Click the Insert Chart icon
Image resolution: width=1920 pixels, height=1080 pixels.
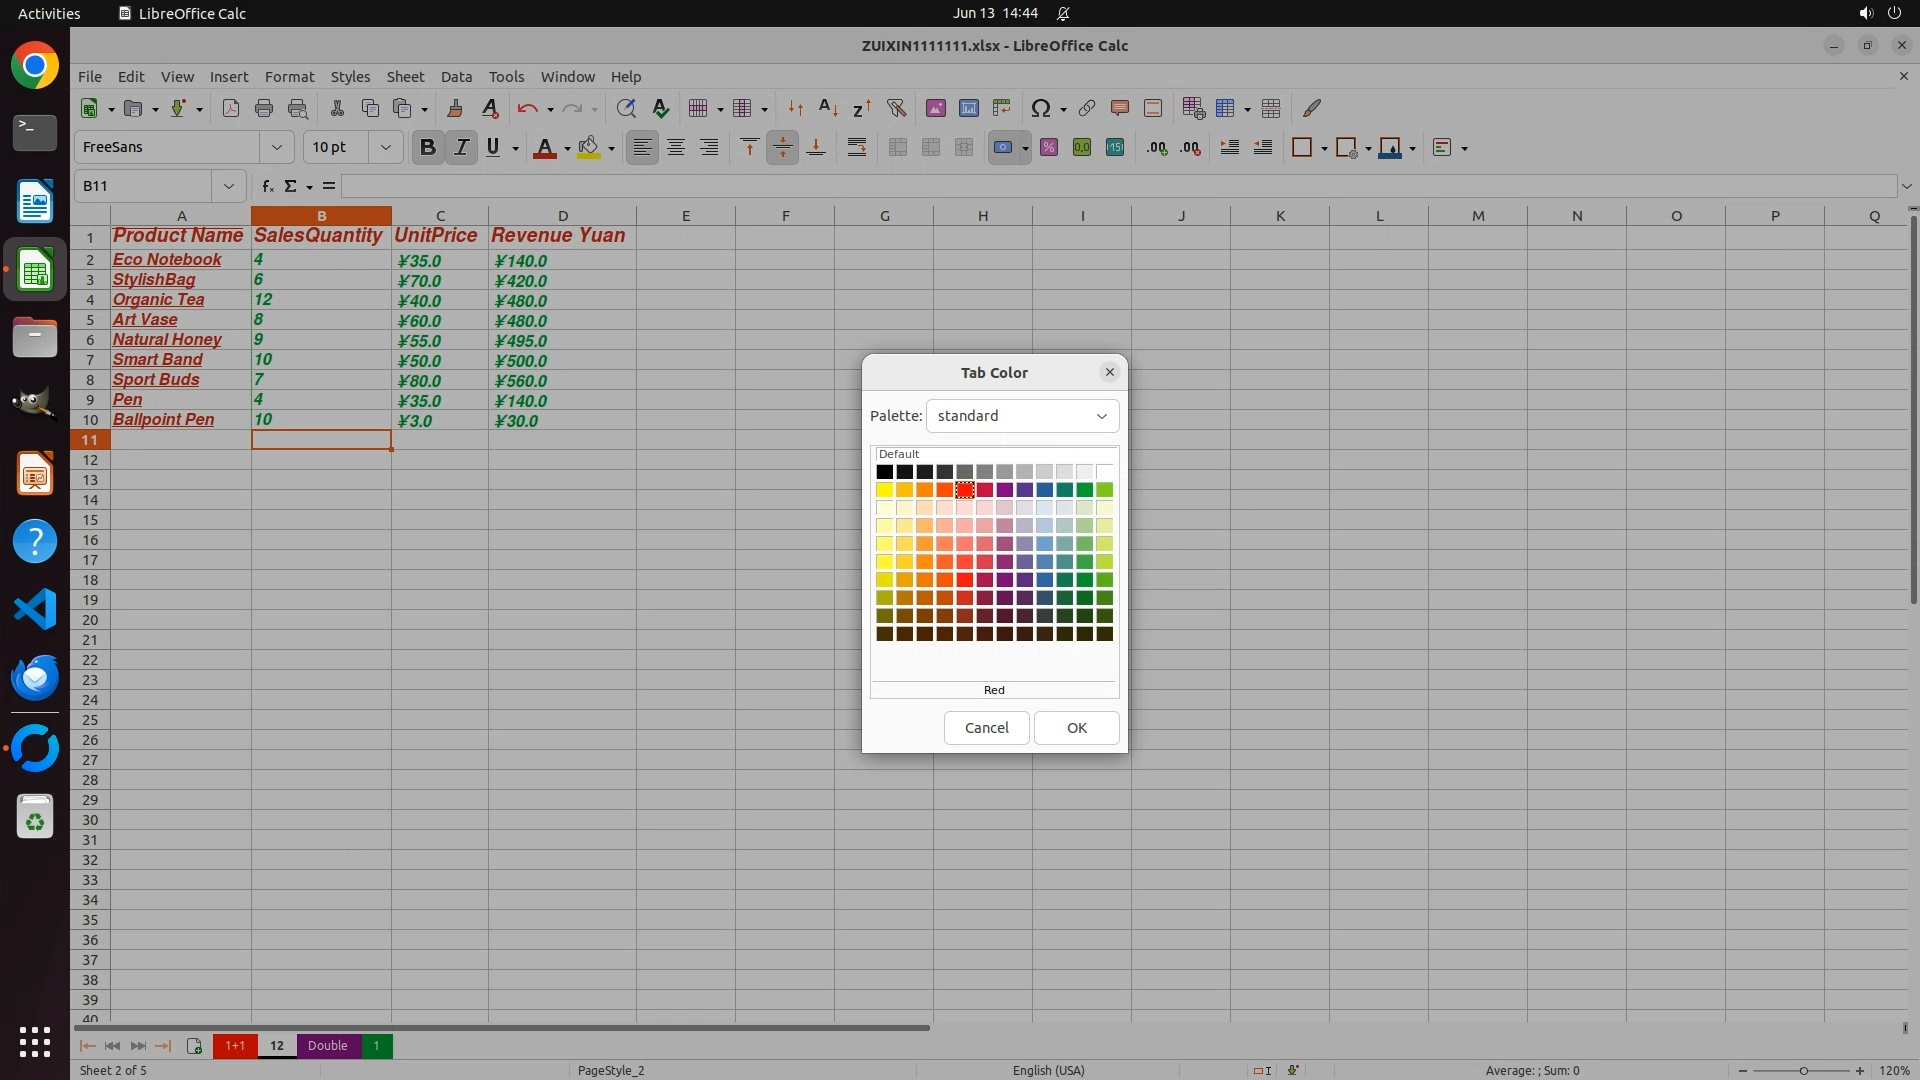[x=968, y=109]
